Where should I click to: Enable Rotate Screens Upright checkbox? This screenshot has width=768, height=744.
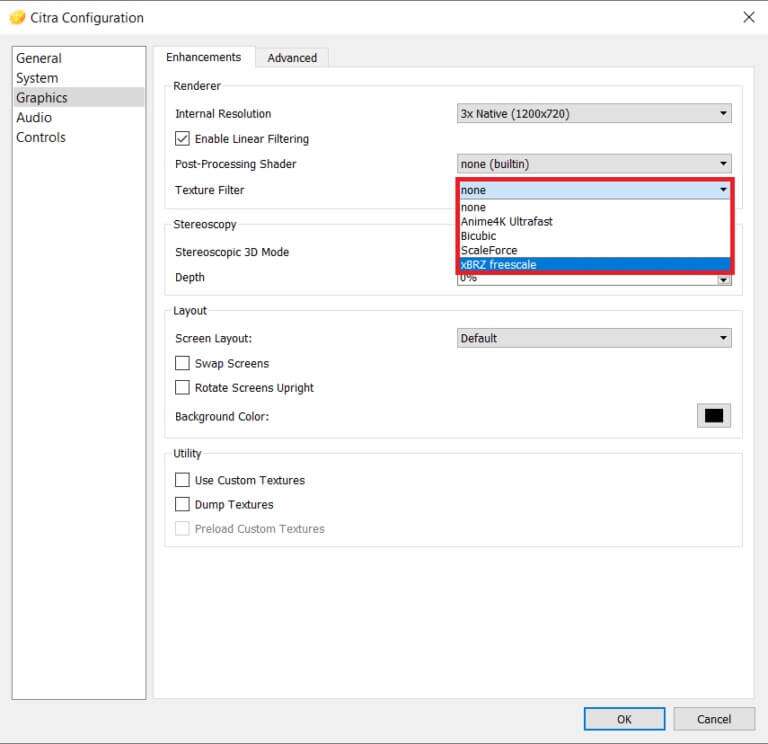(182, 387)
